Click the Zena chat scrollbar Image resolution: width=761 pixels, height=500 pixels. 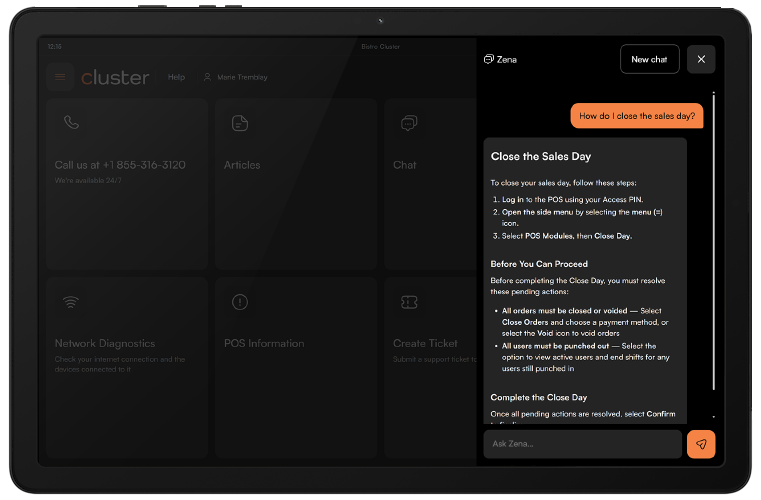click(713, 241)
